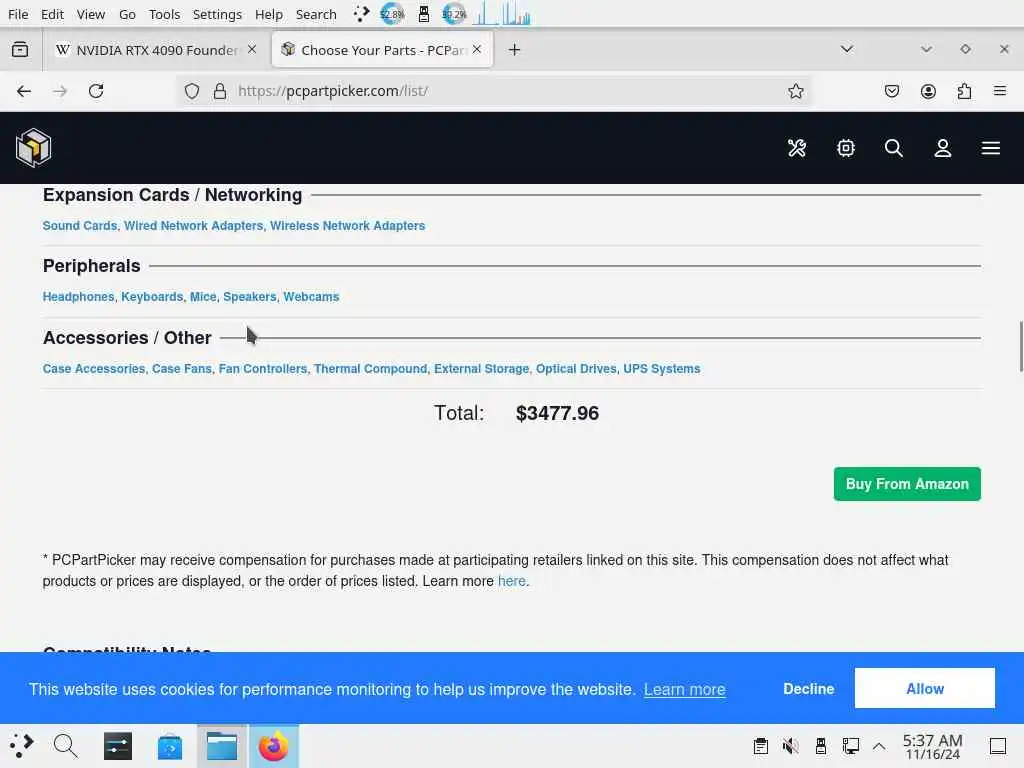
Task: Browse Webcams category
Action: tap(311, 297)
